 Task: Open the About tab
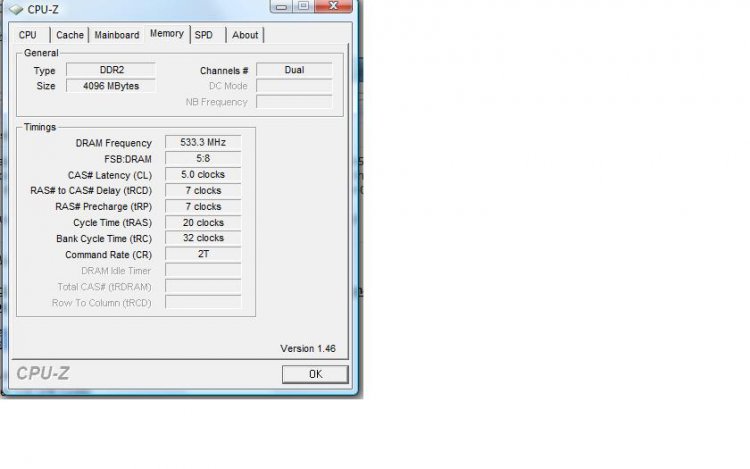point(245,35)
